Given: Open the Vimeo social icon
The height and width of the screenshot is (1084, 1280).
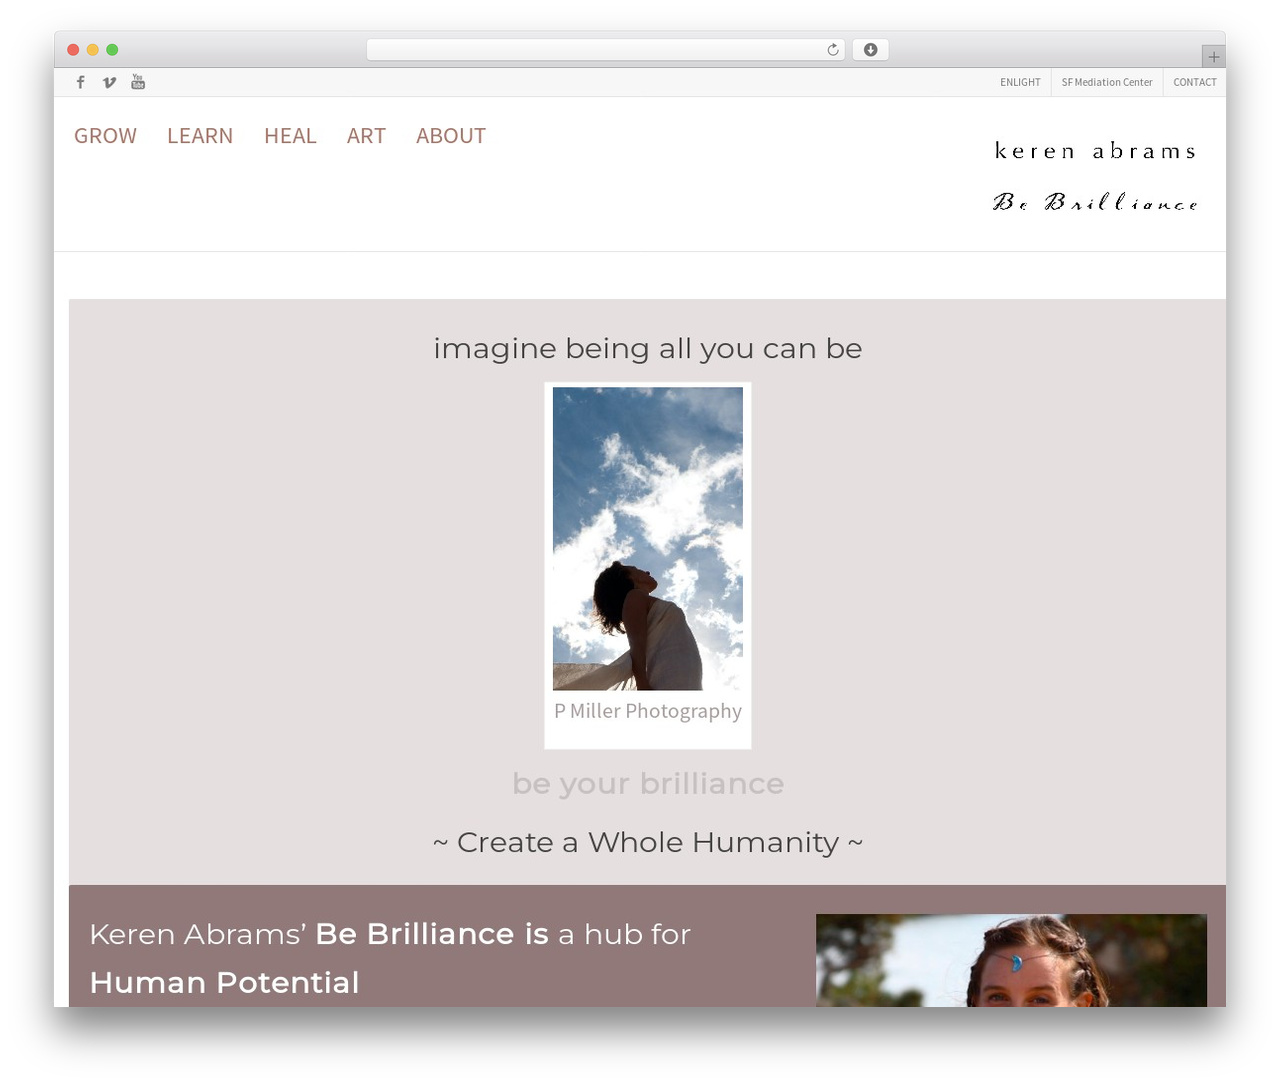Looking at the screenshot, I should click(x=109, y=82).
